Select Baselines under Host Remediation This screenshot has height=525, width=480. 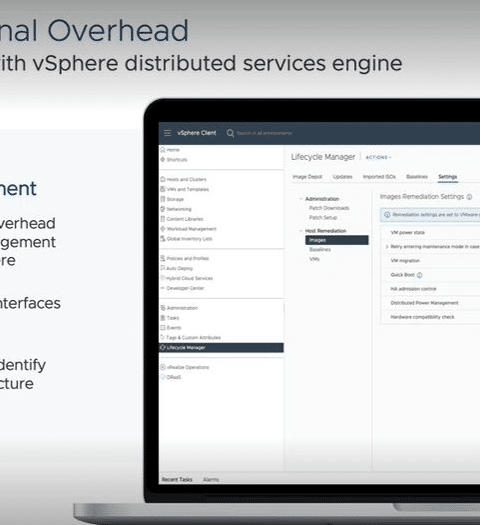click(320, 249)
